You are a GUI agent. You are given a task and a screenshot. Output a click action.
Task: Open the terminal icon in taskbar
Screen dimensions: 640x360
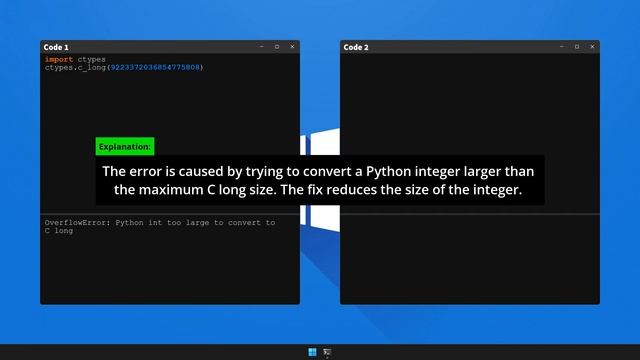click(327, 352)
